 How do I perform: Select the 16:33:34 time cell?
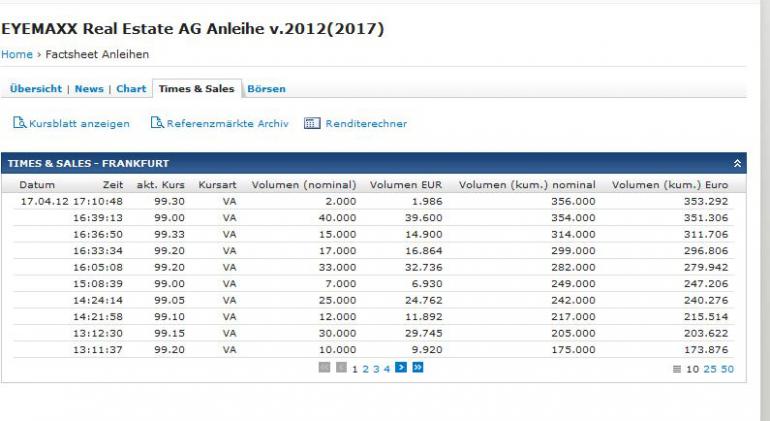(x=98, y=251)
